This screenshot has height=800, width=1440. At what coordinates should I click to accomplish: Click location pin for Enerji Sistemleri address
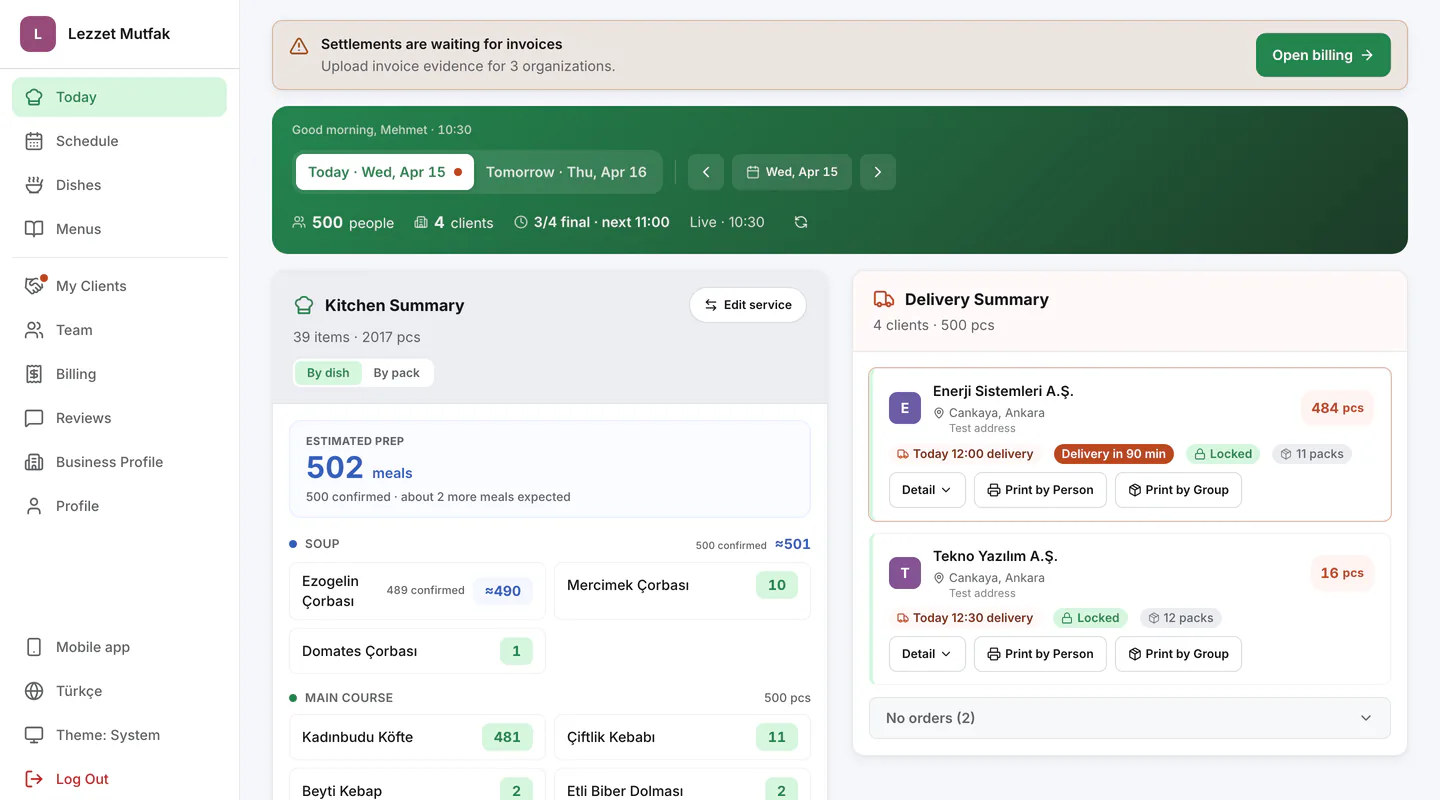tap(939, 413)
